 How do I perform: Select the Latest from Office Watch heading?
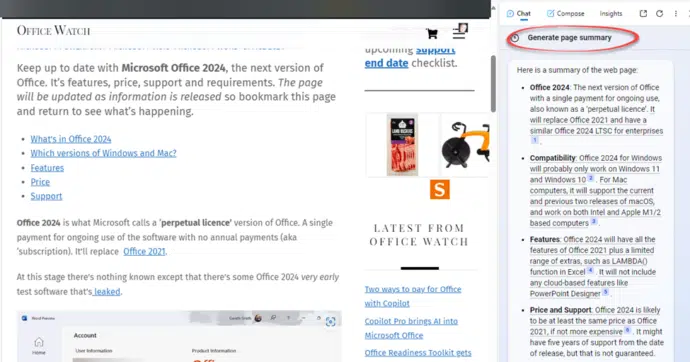pyautogui.click(x=419, y=235)
